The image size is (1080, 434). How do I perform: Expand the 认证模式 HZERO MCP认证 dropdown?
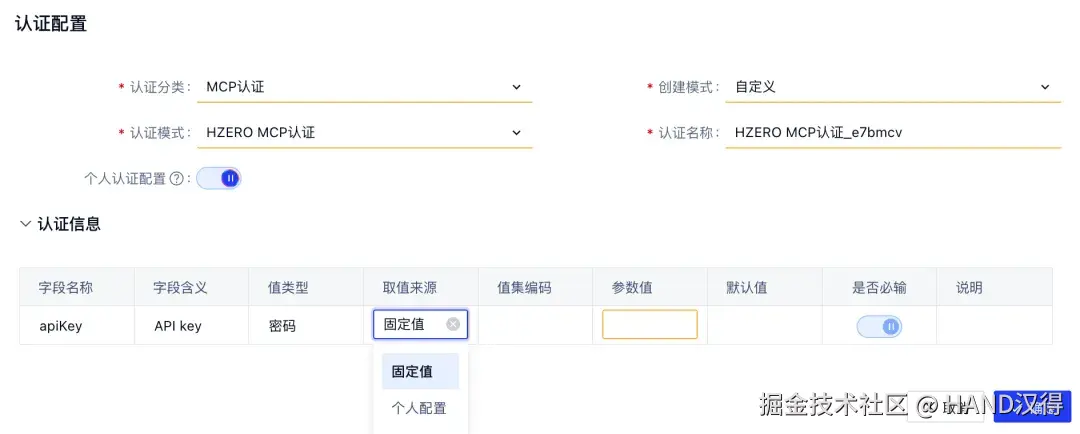pyautogui.click(x=516, y=132)
